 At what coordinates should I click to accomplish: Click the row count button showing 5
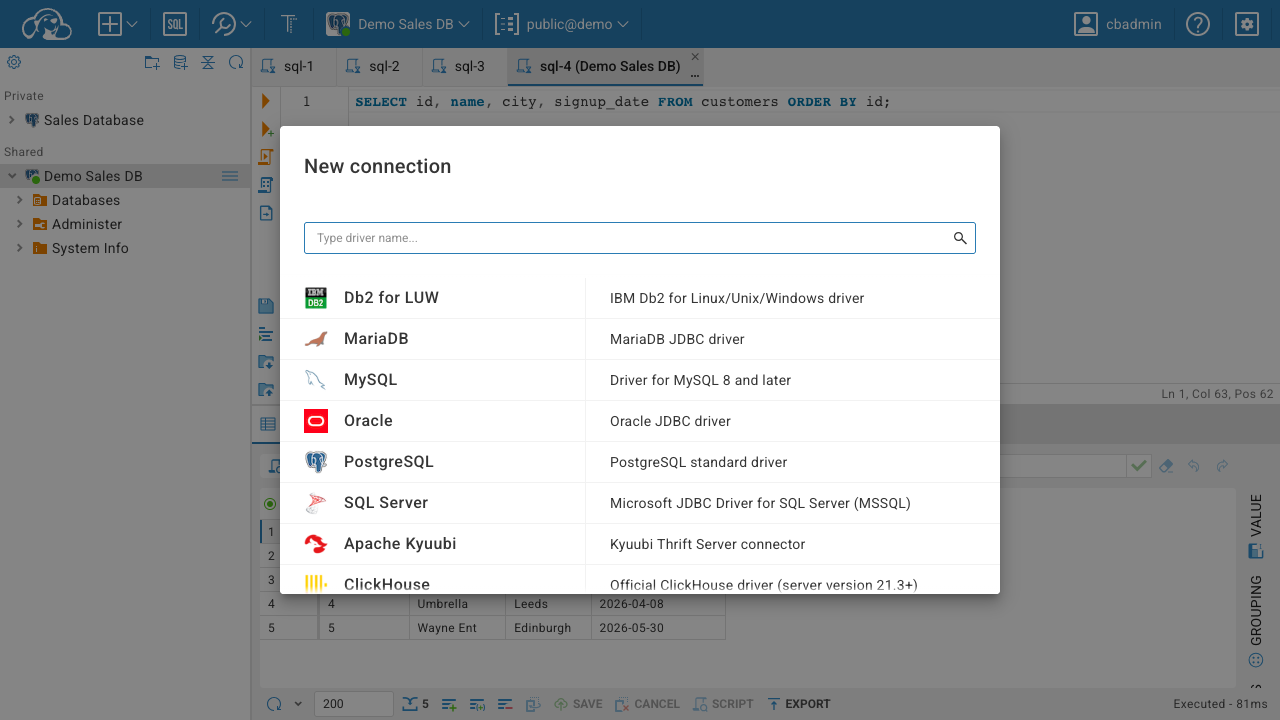coord(416,704)
